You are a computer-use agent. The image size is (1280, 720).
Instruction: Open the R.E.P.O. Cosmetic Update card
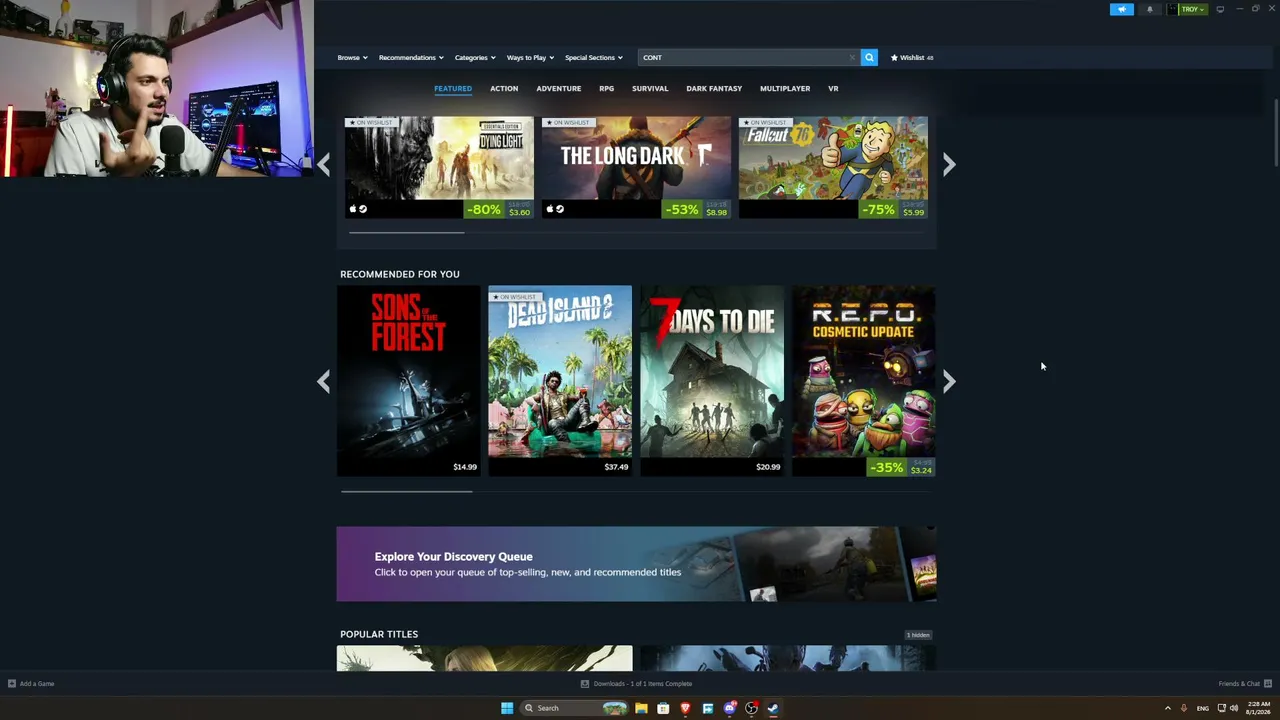click(x=864, y=381)
